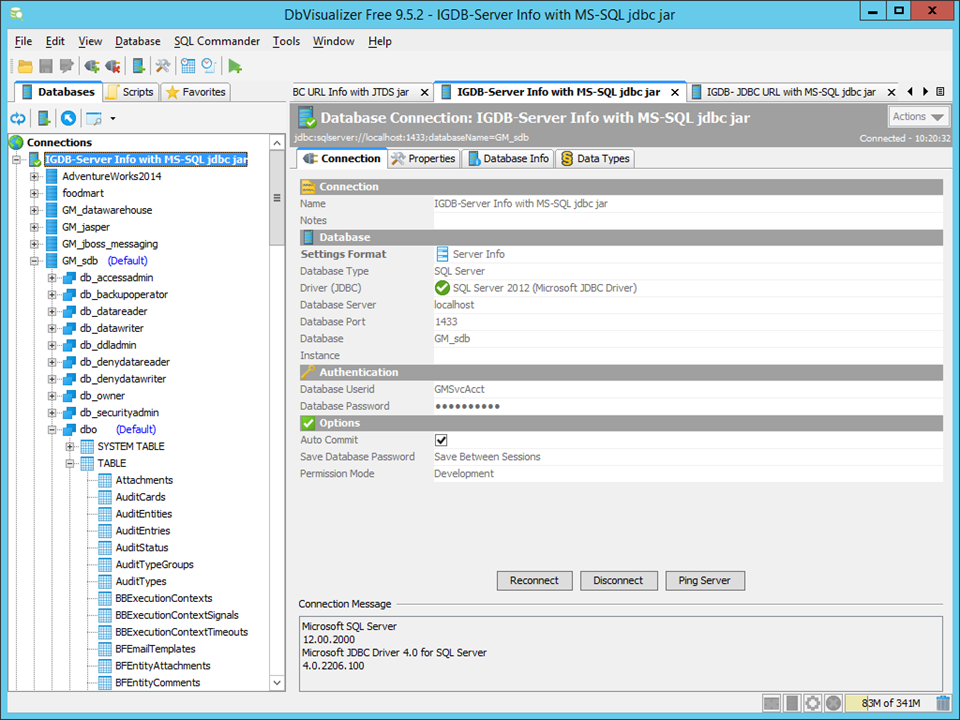Open the dropdown arrow beside the tree magnifier icon
Viewport: 960px width, 720px height.
113,119
